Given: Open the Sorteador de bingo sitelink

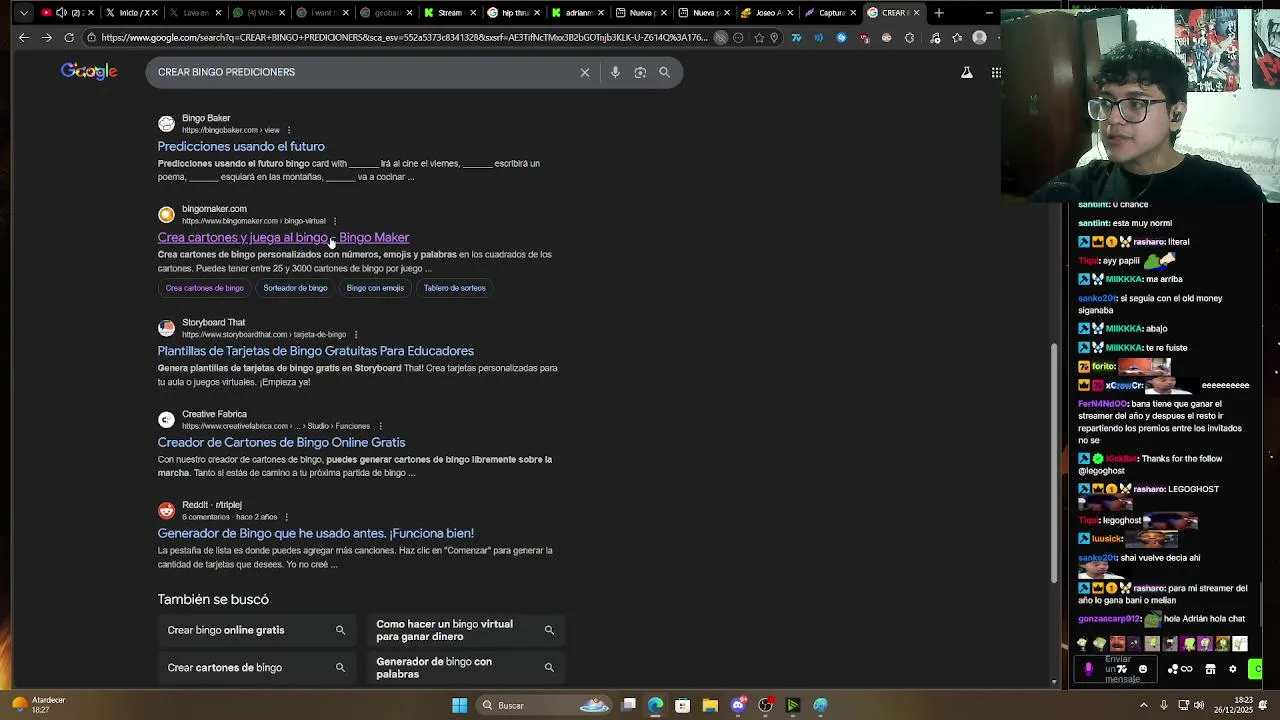Looking at the screenshot, I should 295,288.
